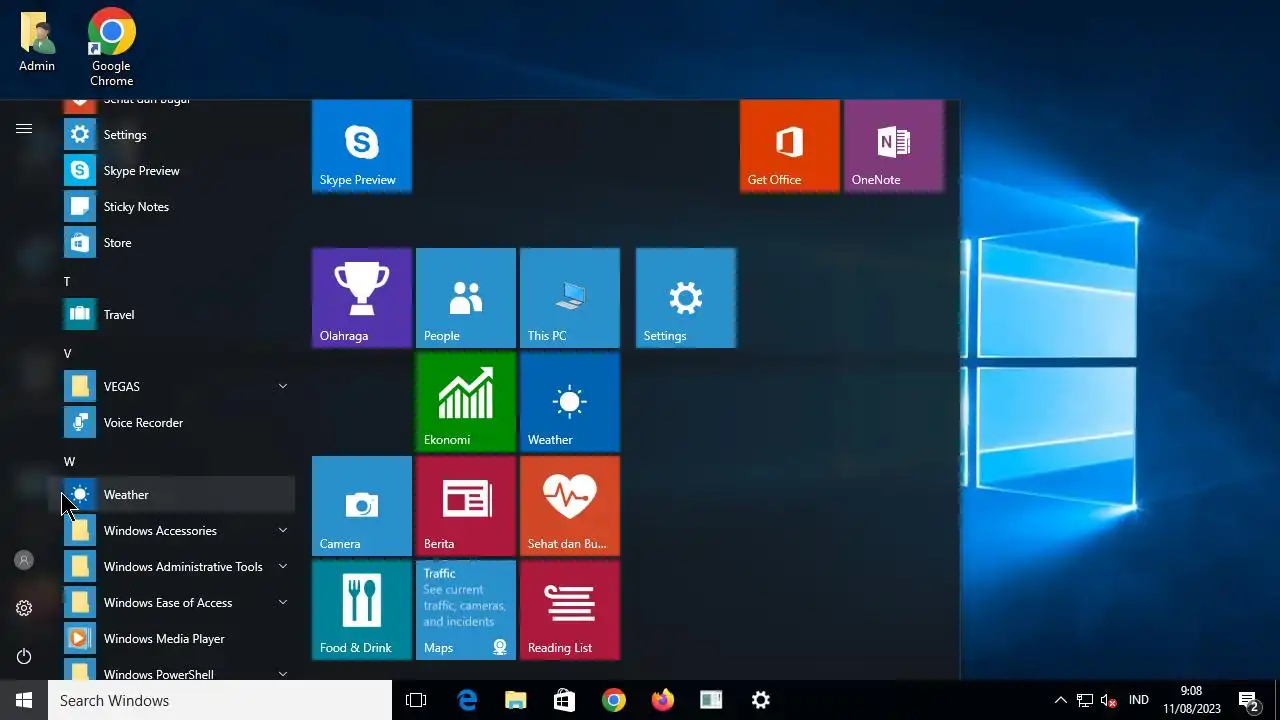Show hidden system tray icons

click(1061, 700)
